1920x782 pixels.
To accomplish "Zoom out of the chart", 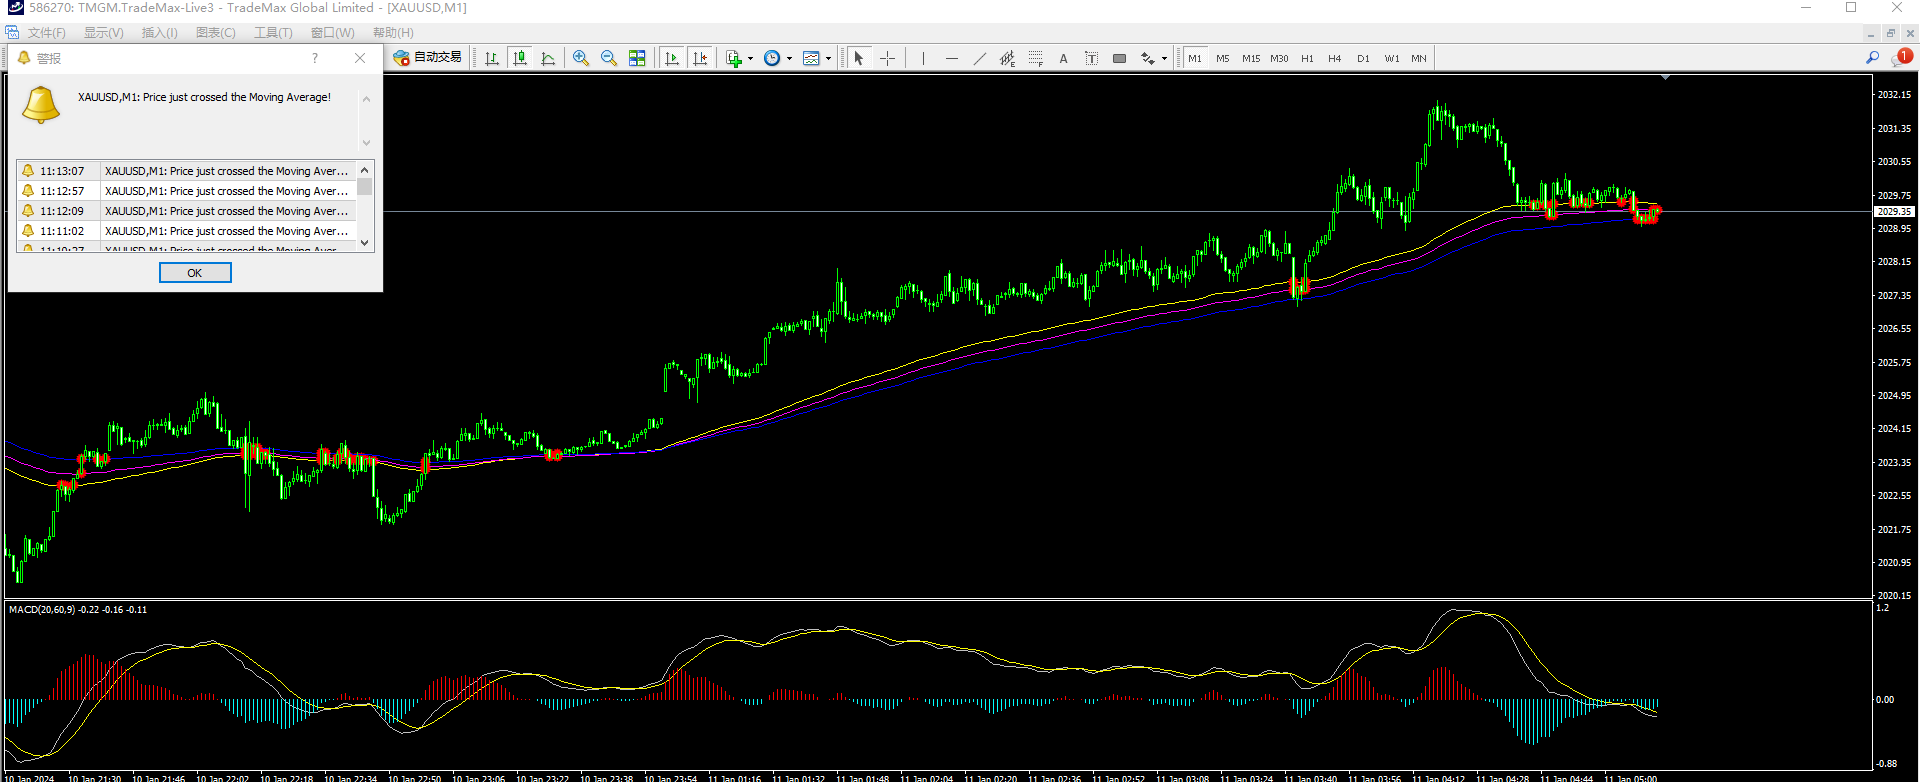I will pyautogui.click(x=609, y=58).
